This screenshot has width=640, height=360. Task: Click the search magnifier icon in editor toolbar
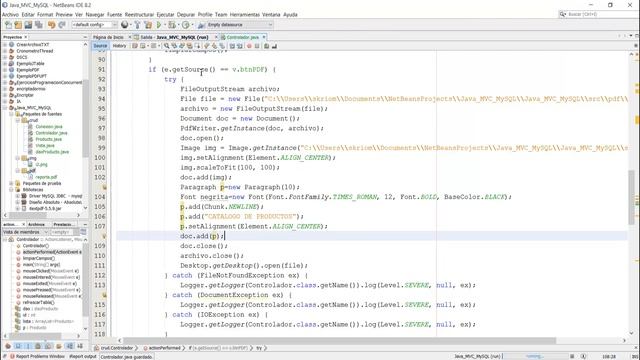tap(167, 46)
